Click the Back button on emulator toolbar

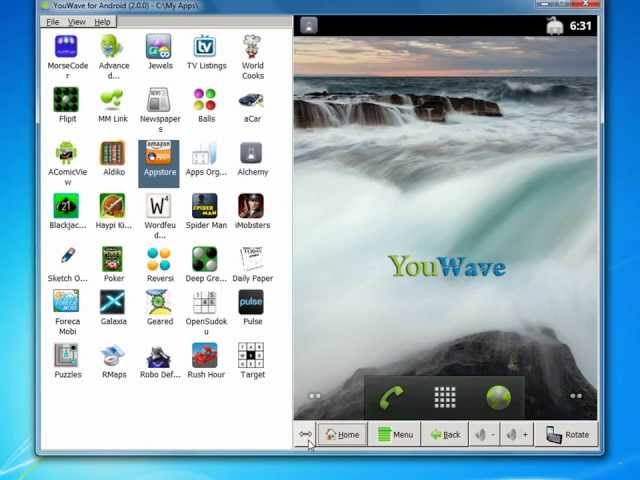445,435
